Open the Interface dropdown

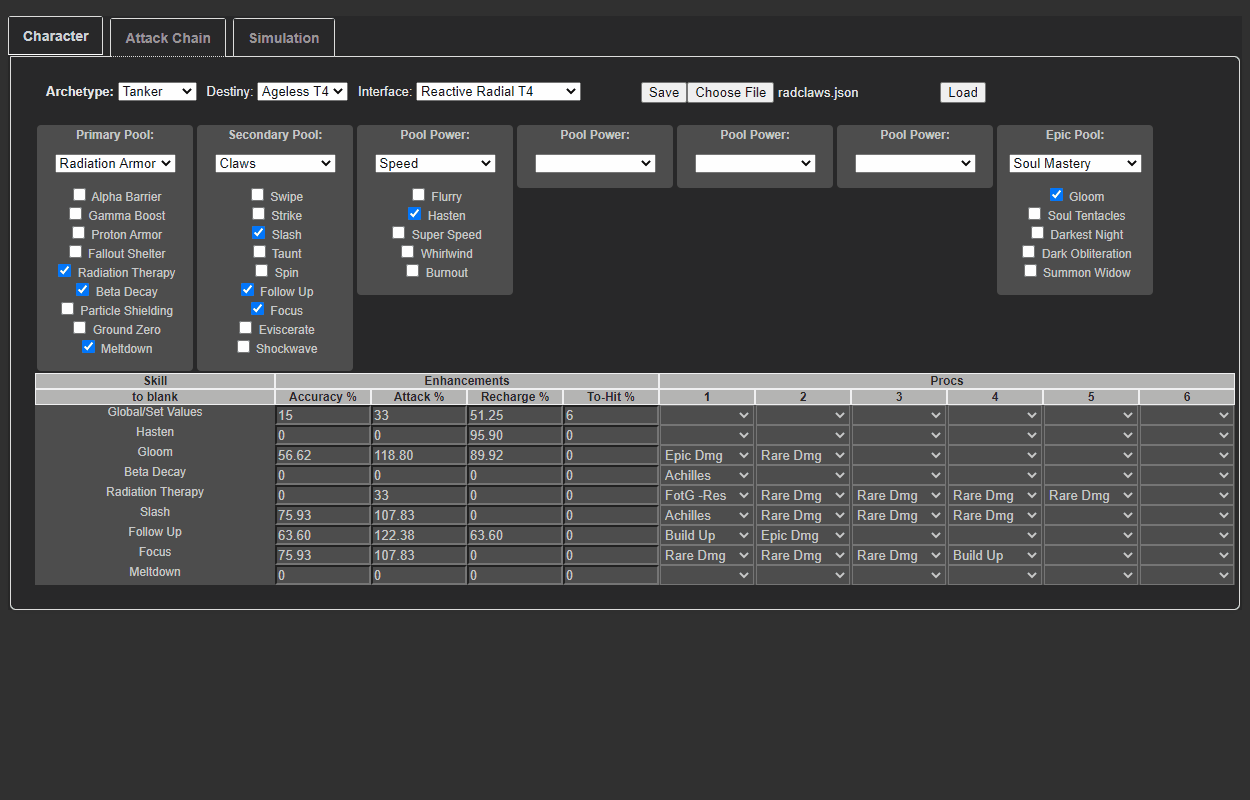(498, 91)
